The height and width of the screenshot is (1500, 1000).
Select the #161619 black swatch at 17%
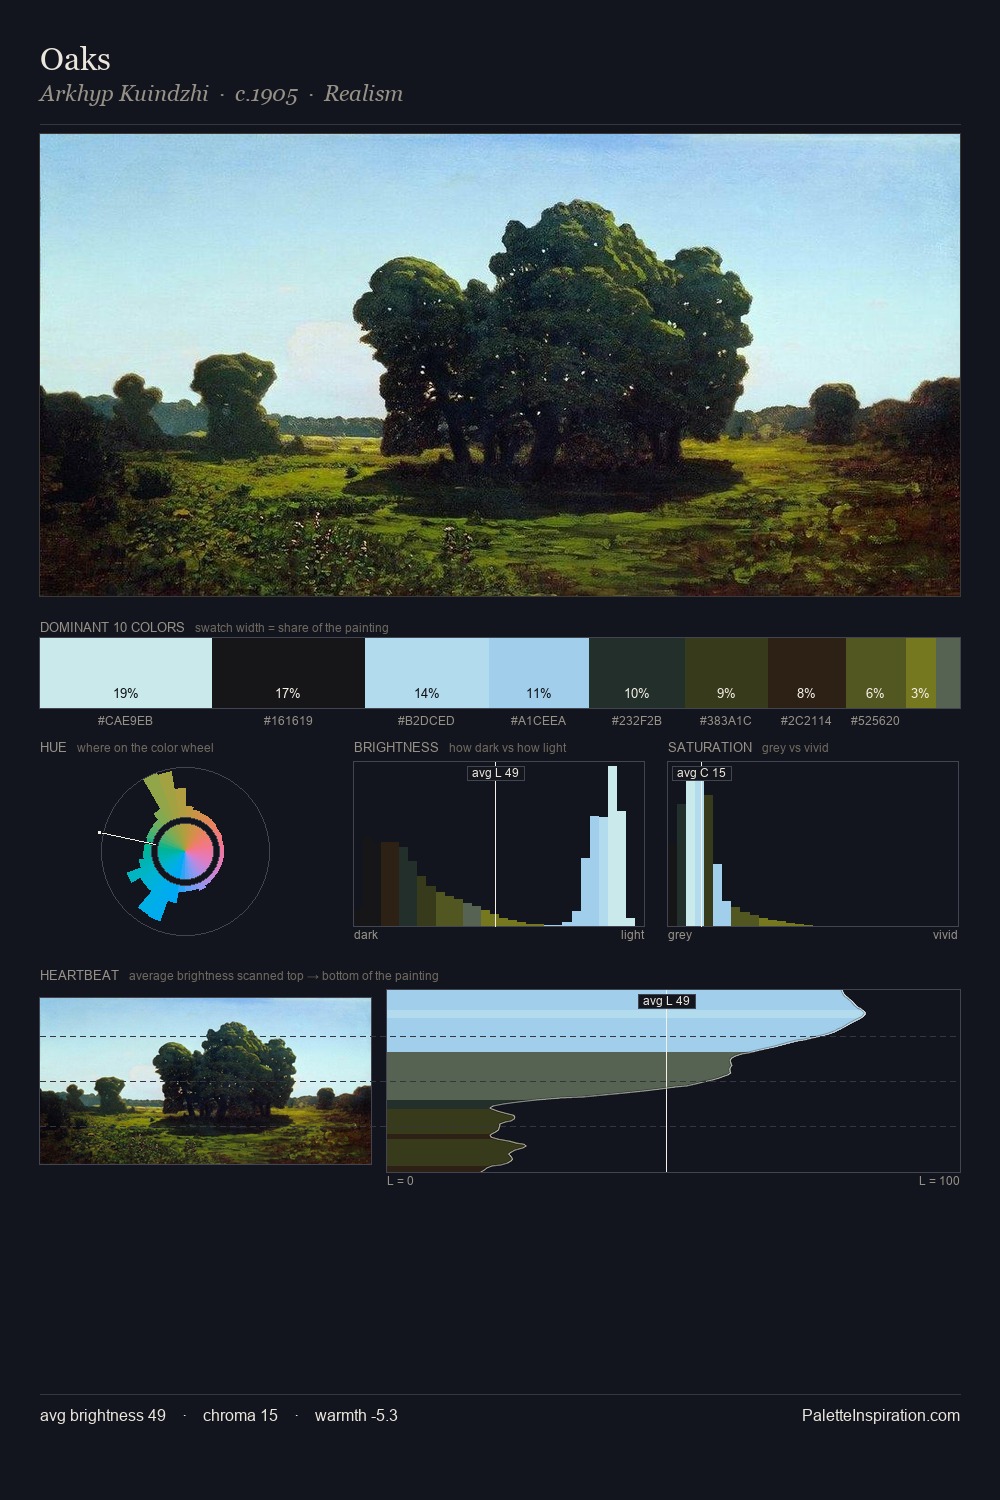pyautogui.click(x=288, y=673)
